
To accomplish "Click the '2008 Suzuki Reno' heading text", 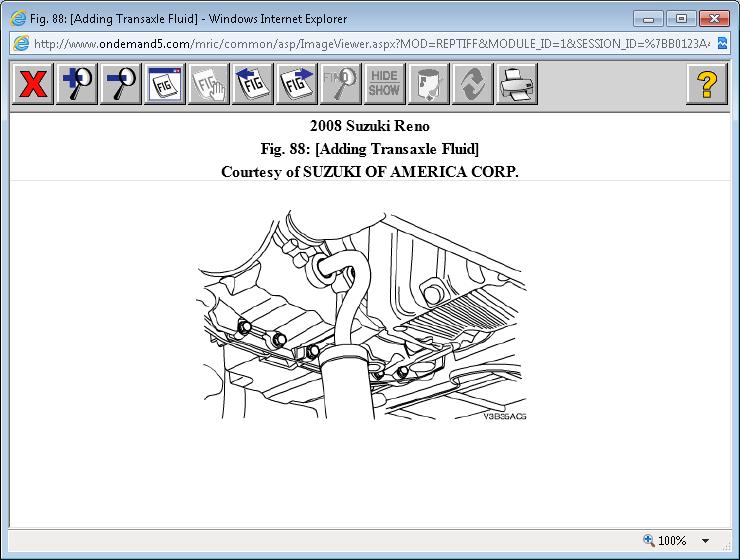I will pos(370,126).
